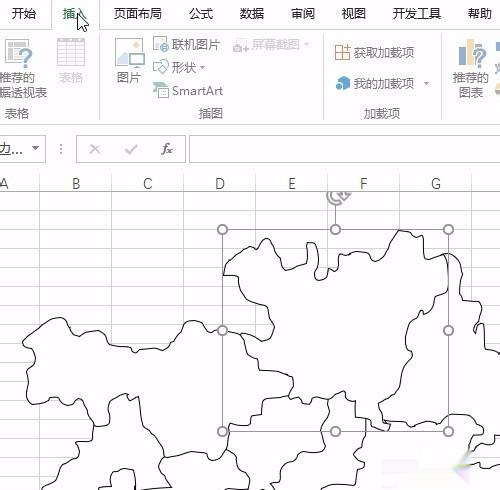Viewport: 500px width, 490px height.
Task: Open the 开发工具 tab
Action: [417, 14]
